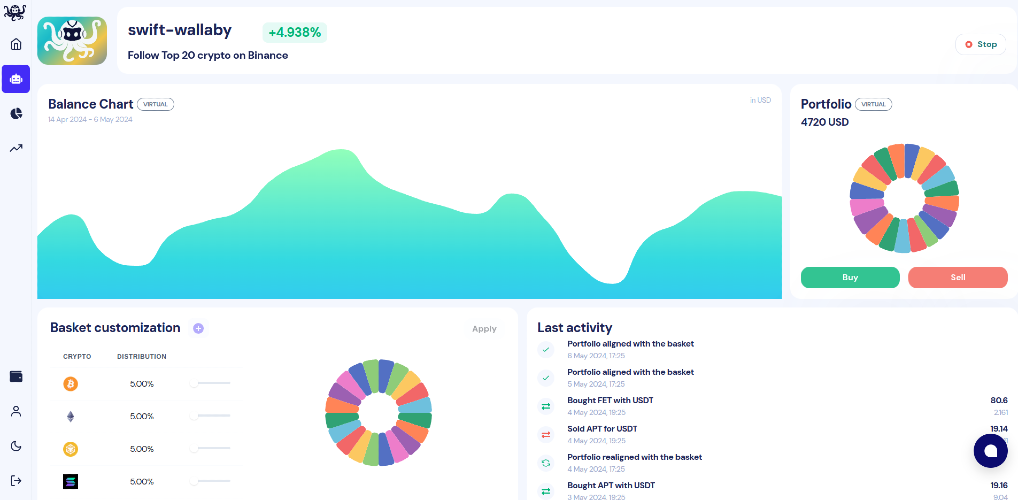Click the Solana distribution slider
Screen dimensions: 1018x500
pos(211,481)
